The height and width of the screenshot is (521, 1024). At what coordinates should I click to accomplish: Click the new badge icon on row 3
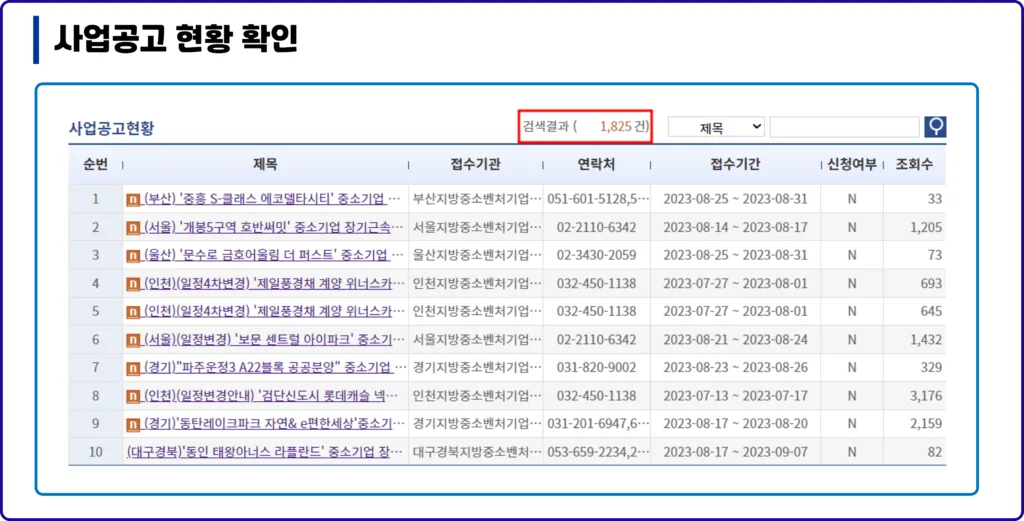click(x=133, y=255)
